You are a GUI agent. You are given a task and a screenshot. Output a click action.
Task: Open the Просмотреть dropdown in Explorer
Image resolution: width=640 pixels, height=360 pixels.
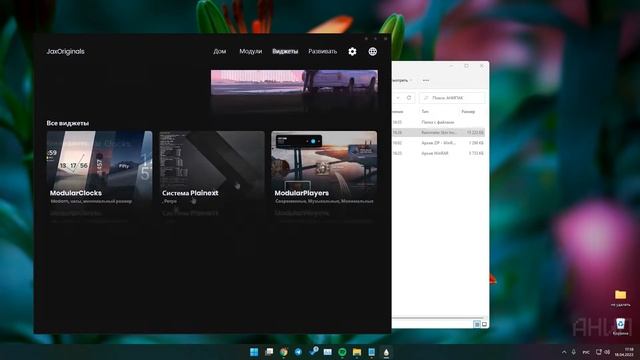click(x=401, y=80)
